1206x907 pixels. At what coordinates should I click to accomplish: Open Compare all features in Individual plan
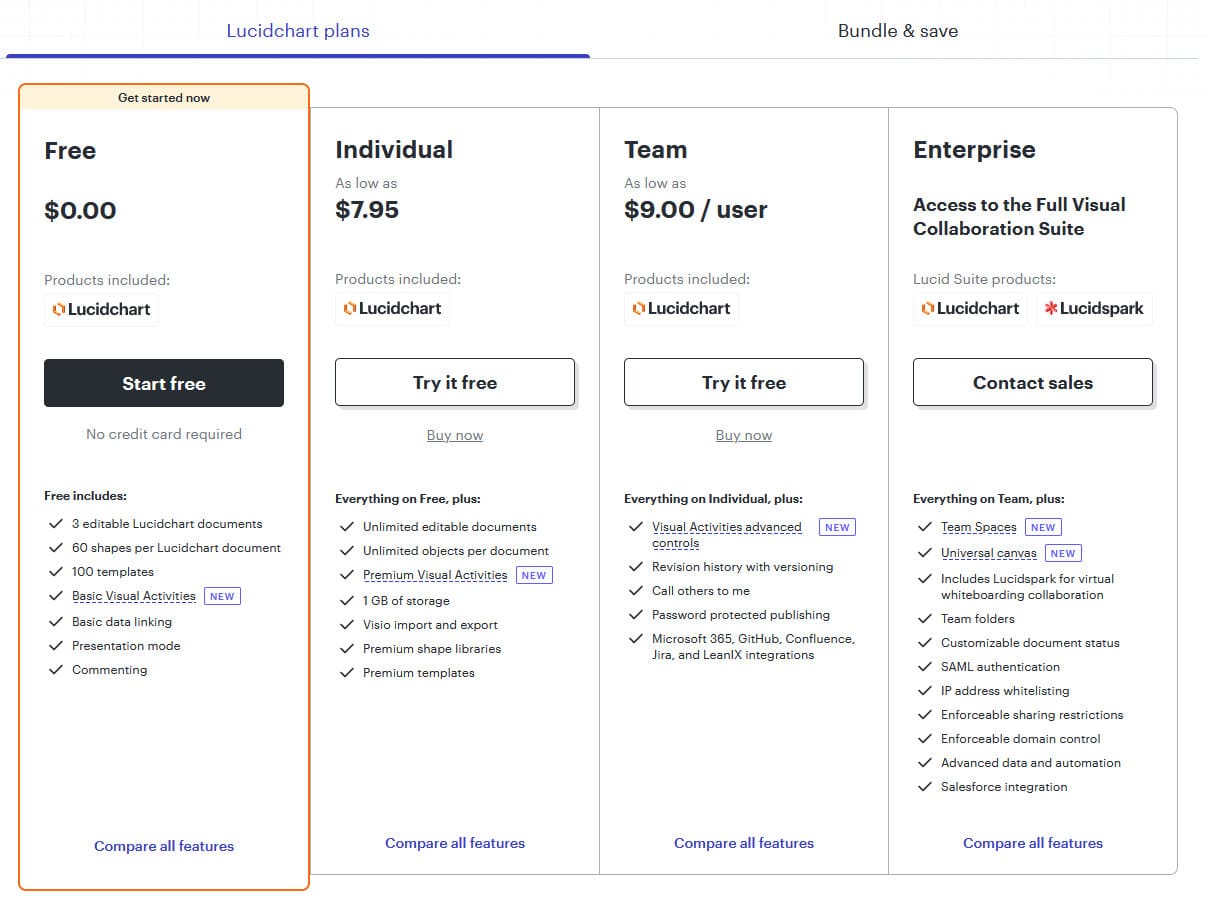[455, 843]
